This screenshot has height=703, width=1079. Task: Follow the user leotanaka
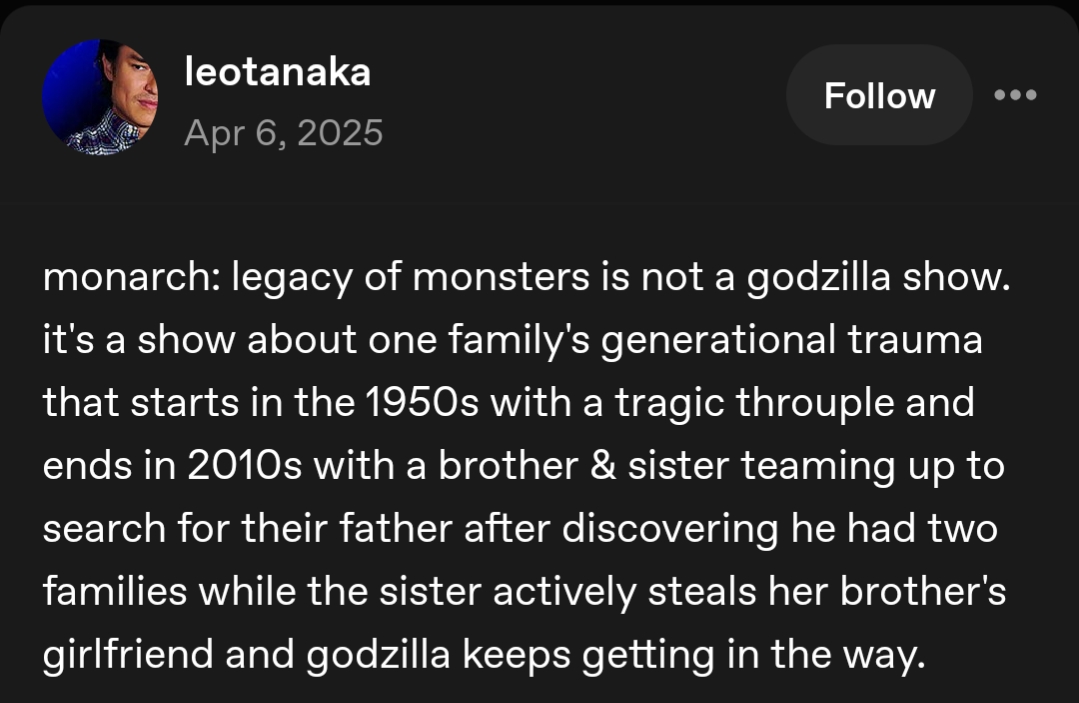click(879, 96)
